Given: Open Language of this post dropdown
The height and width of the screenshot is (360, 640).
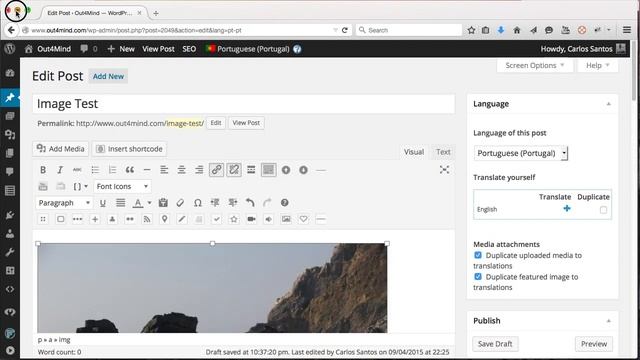Looking at the screenshot, I should 520,153.
